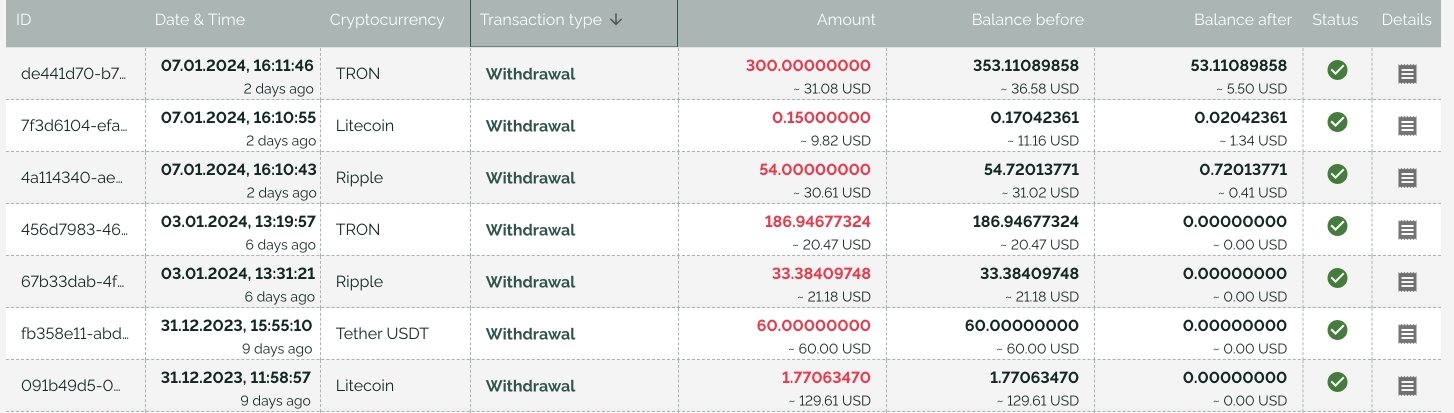Screen dimensions: 1454x413
Task: Click the Balance before column header
Action: (x=1028, y=20)
